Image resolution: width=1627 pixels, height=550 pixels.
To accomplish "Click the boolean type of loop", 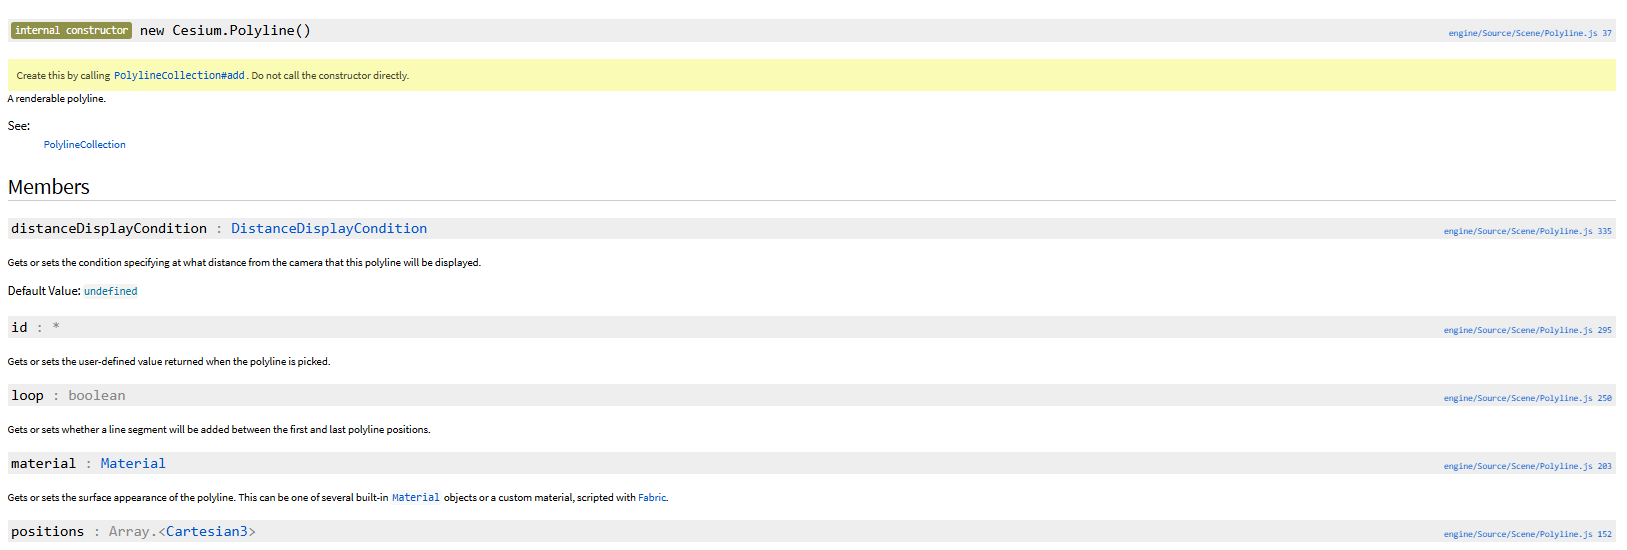I will [97, 396].
